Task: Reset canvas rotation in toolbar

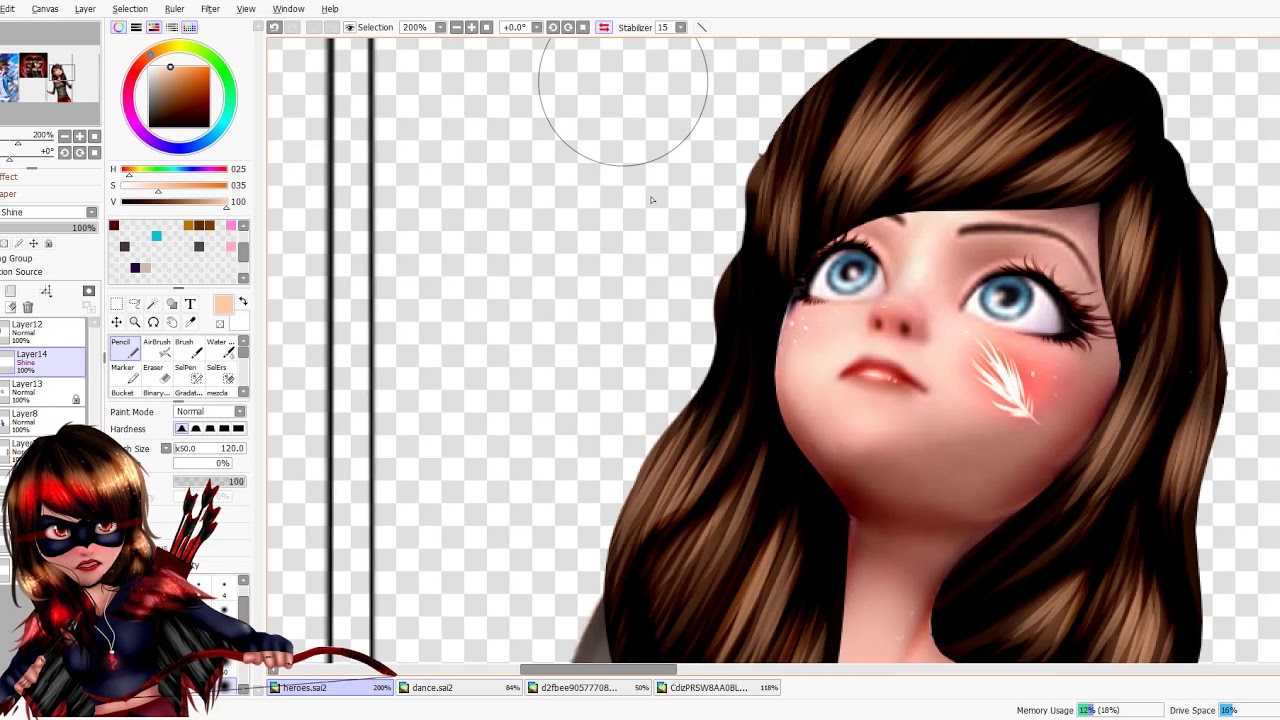Action: pyautogui.click(x=583, y=27)
